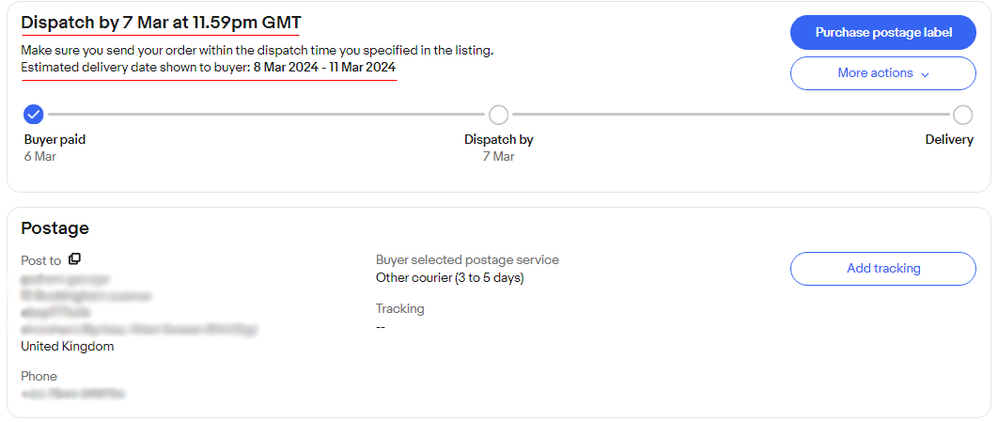Click the Dispatch by step label
Viewport: 998px width, 422px height.
point(498,140)
